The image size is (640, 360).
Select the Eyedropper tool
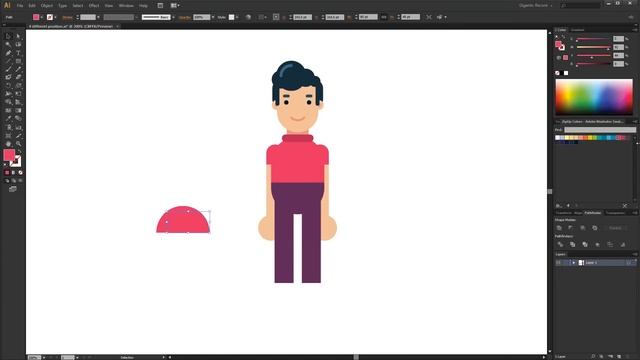coord(8,119)
